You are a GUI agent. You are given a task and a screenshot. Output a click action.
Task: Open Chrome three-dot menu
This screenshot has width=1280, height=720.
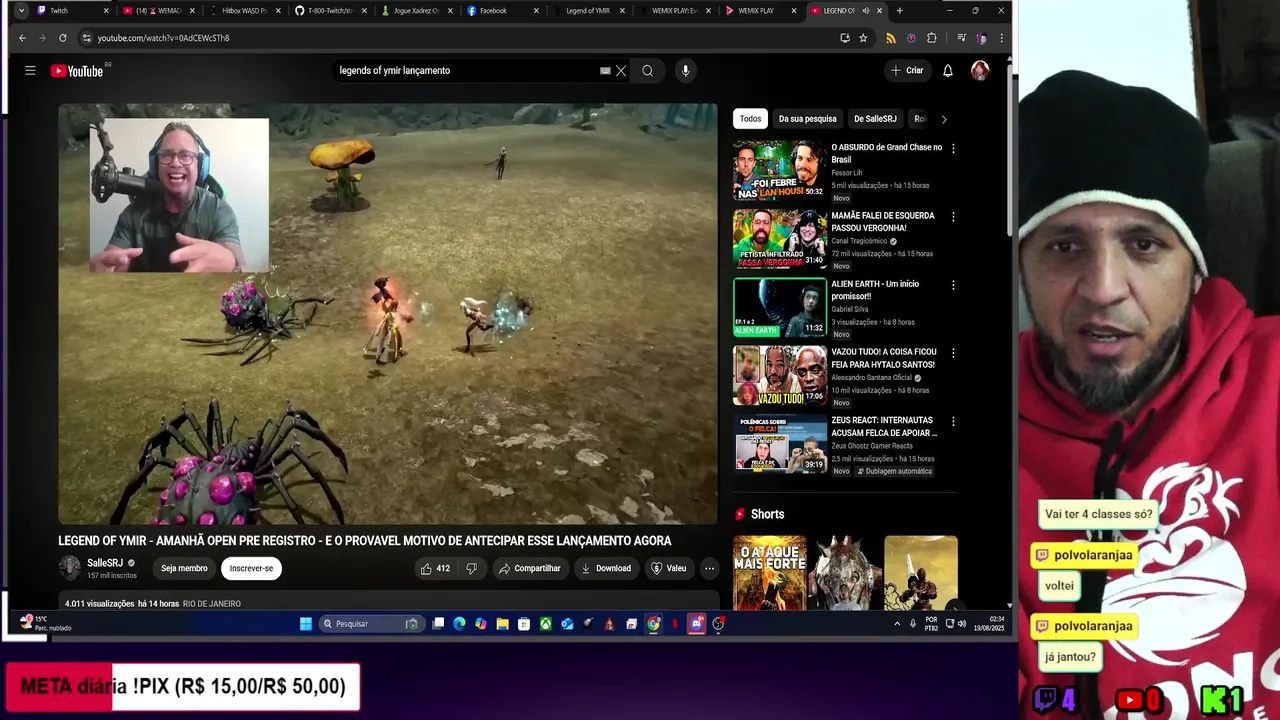pos(1001,38)
